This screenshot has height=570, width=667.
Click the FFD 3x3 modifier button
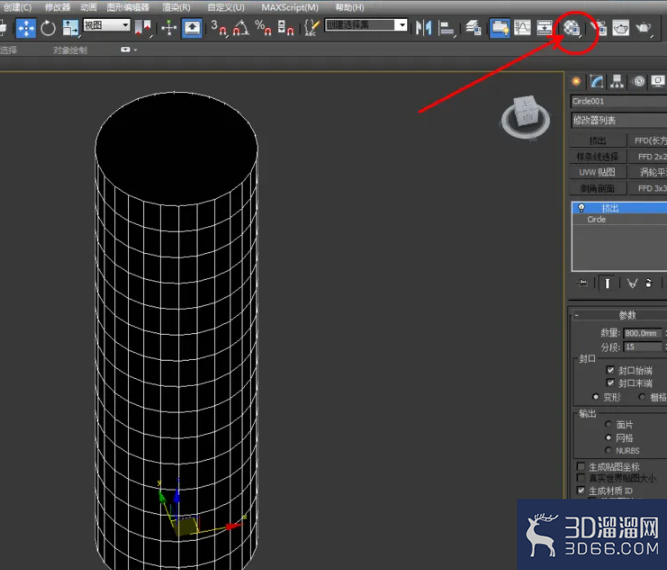pos(647,188)
